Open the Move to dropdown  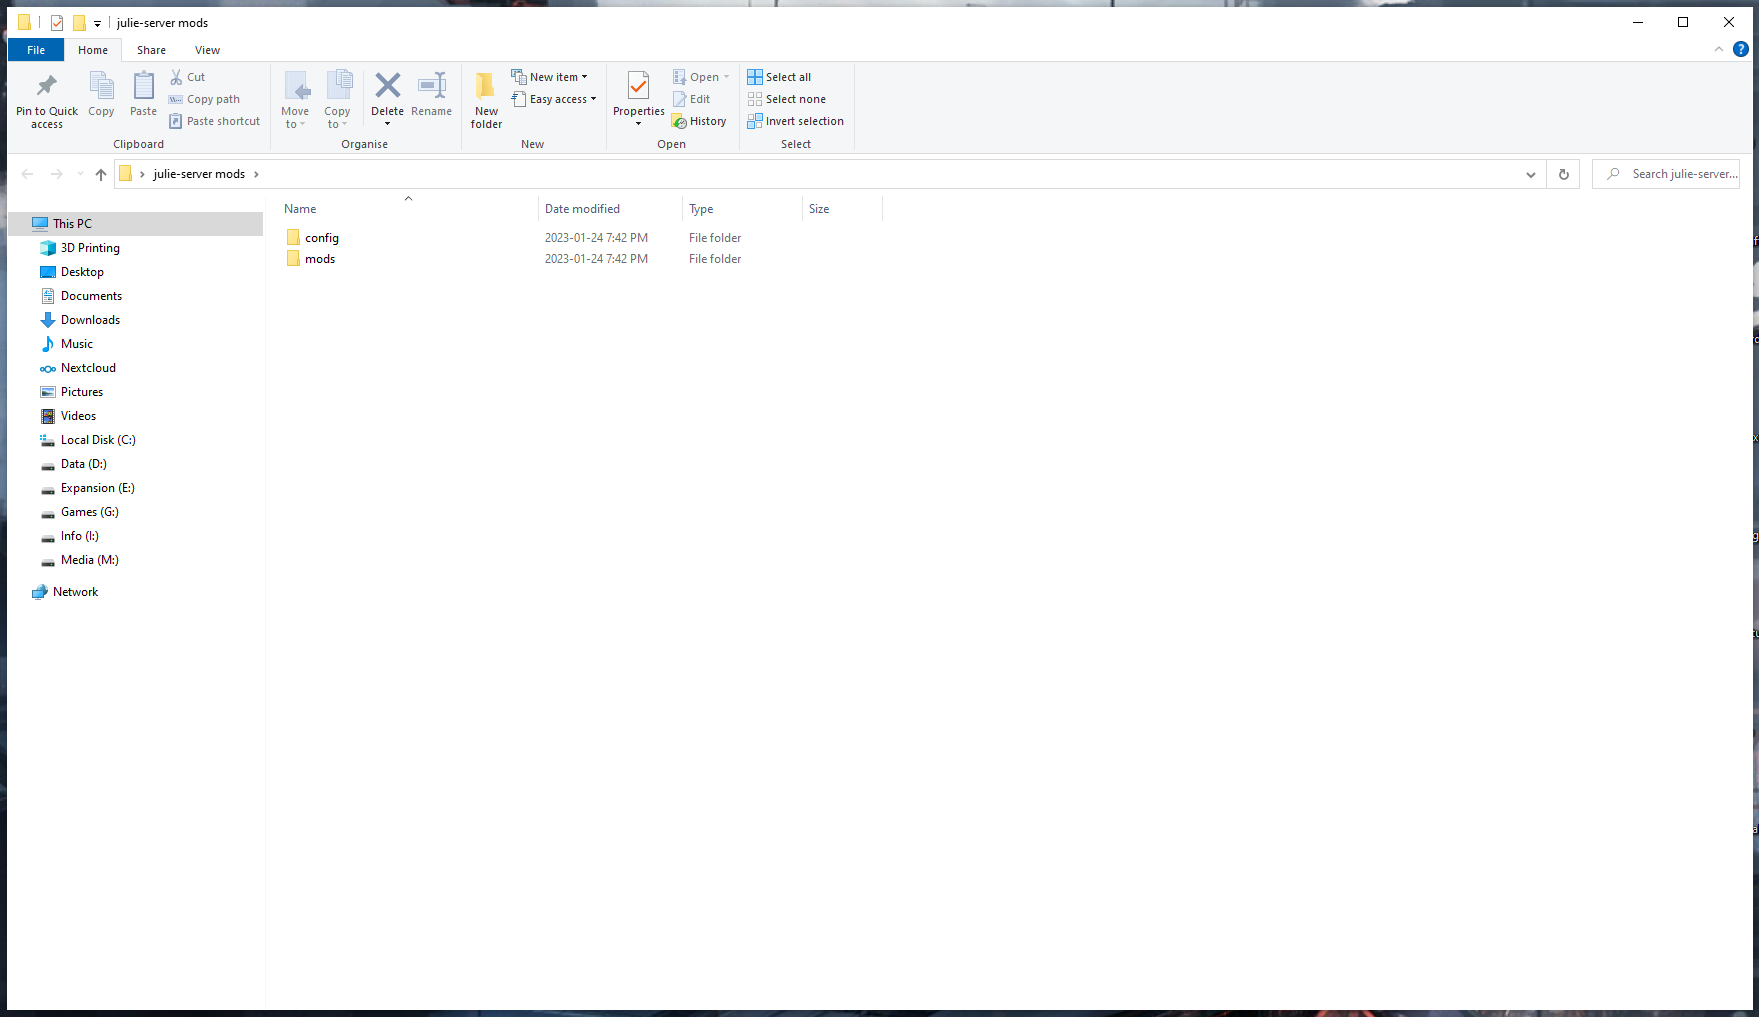click(x=296, y=99)
